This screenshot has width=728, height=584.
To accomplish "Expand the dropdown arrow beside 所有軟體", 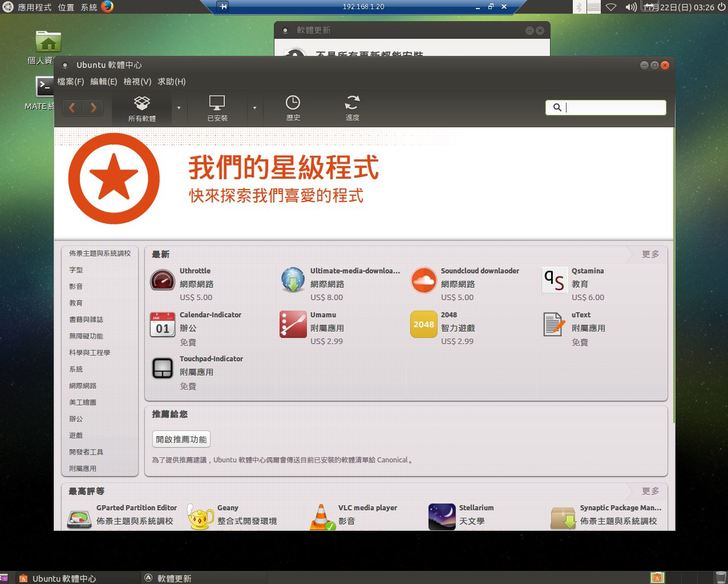I will tap(179, 108).
